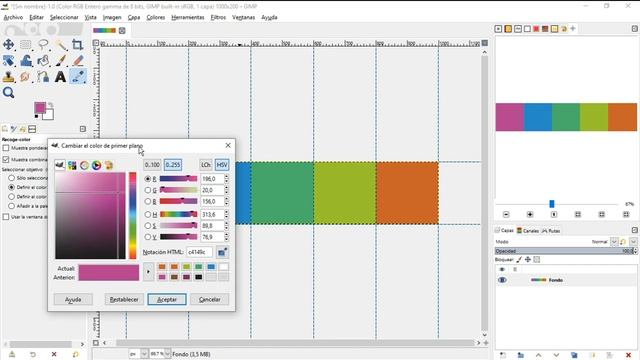
Task: Select the Zoom magnifier tool
Action: point(8,93)
